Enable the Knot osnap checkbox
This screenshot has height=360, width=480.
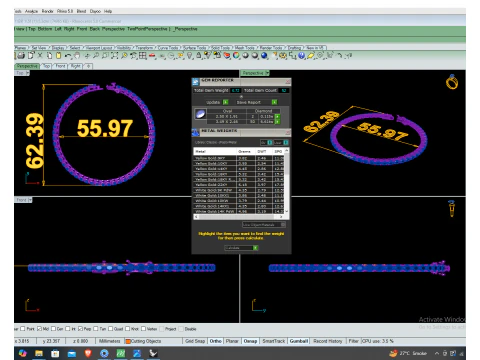127,329
